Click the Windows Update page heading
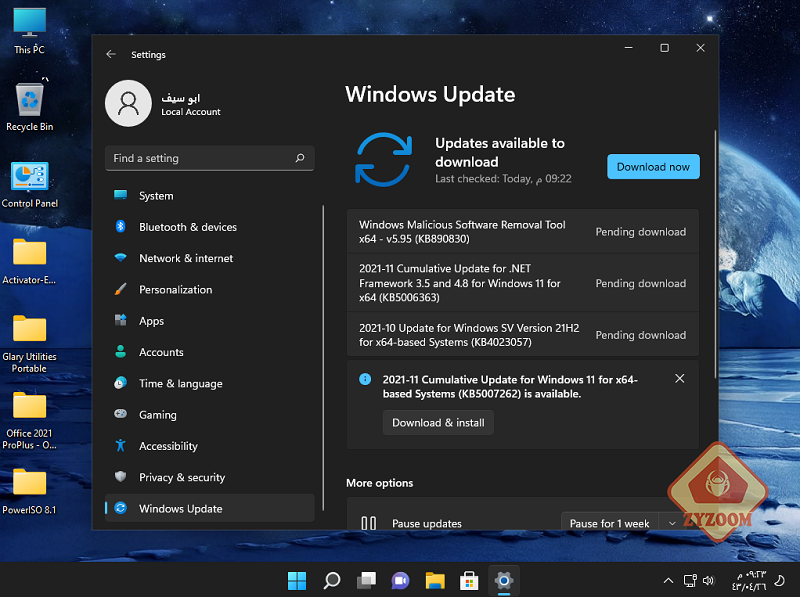Viewport: 800px width, 597px height. 430,94
